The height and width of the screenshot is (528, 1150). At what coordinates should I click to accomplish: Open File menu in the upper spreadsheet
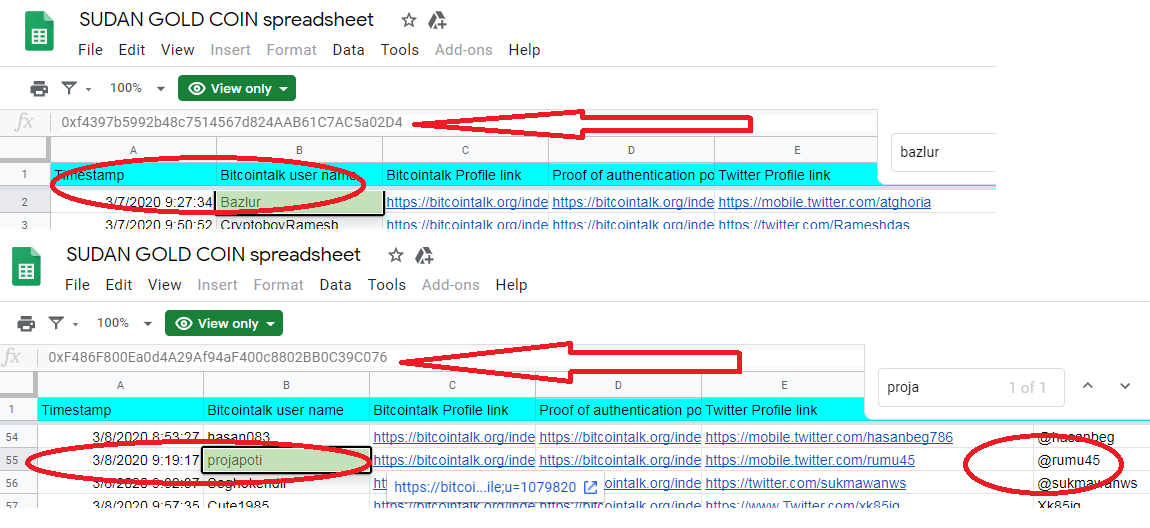[90, 50]
